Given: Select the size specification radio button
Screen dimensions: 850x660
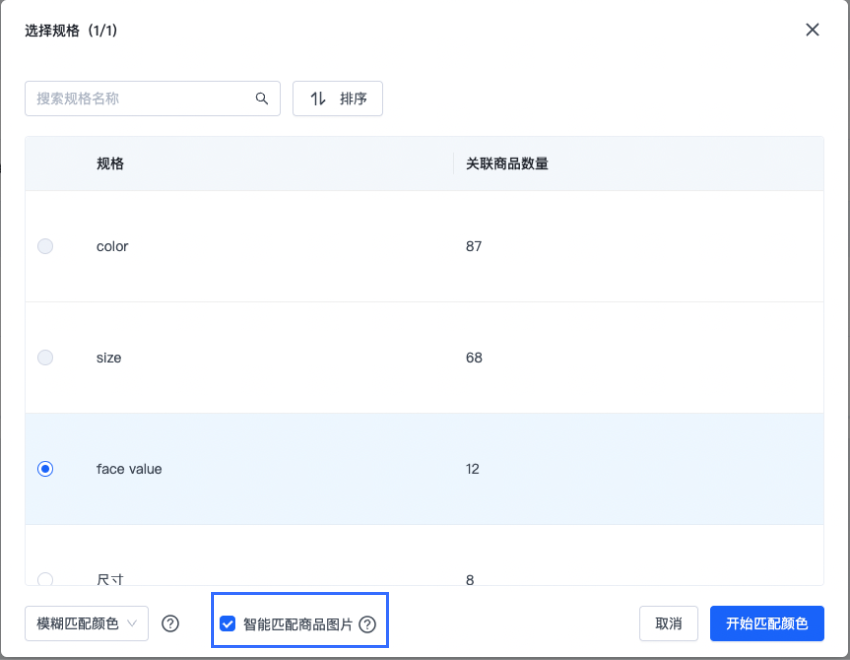Looking at the screenshot, I should pyautogui.click(x=45, y=357).
